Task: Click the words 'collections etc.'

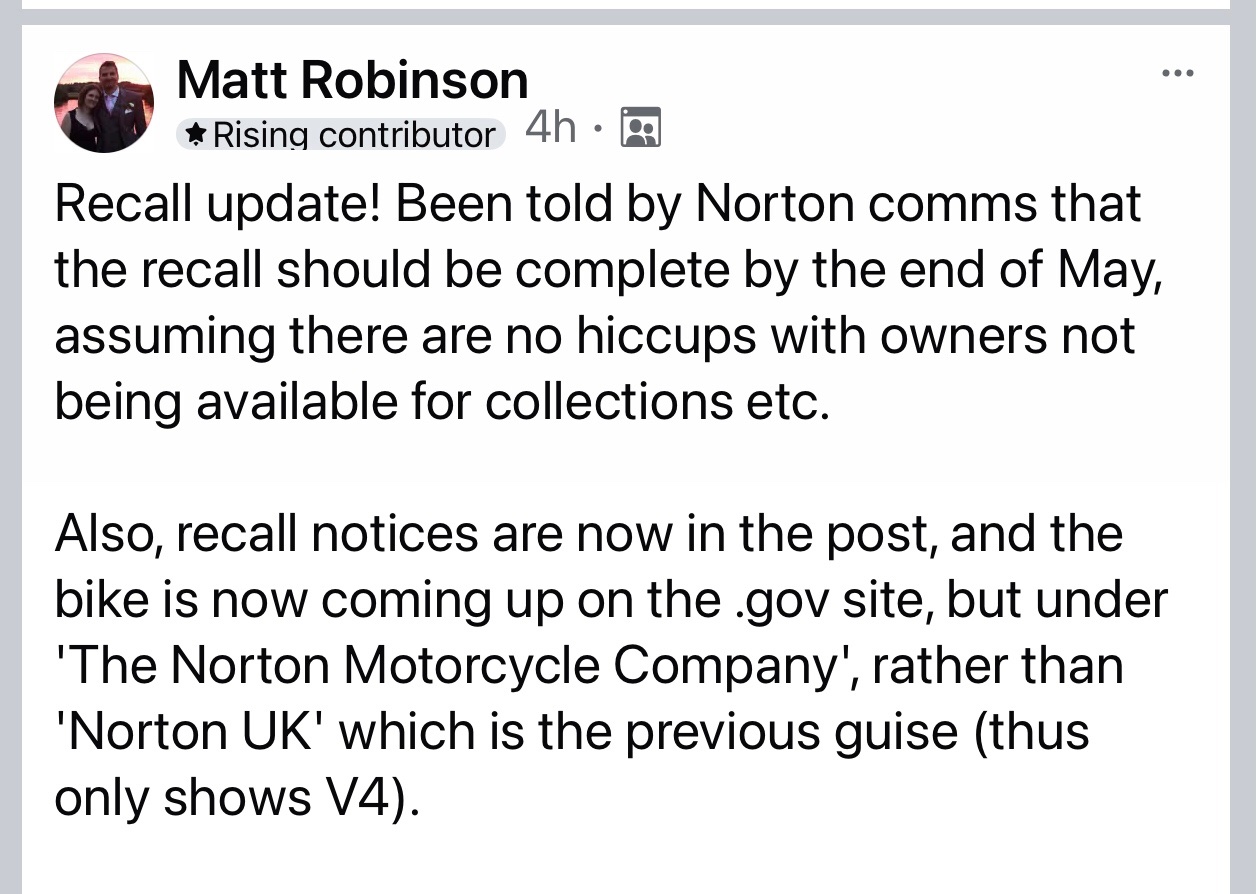Action: (x=658, y=401)
